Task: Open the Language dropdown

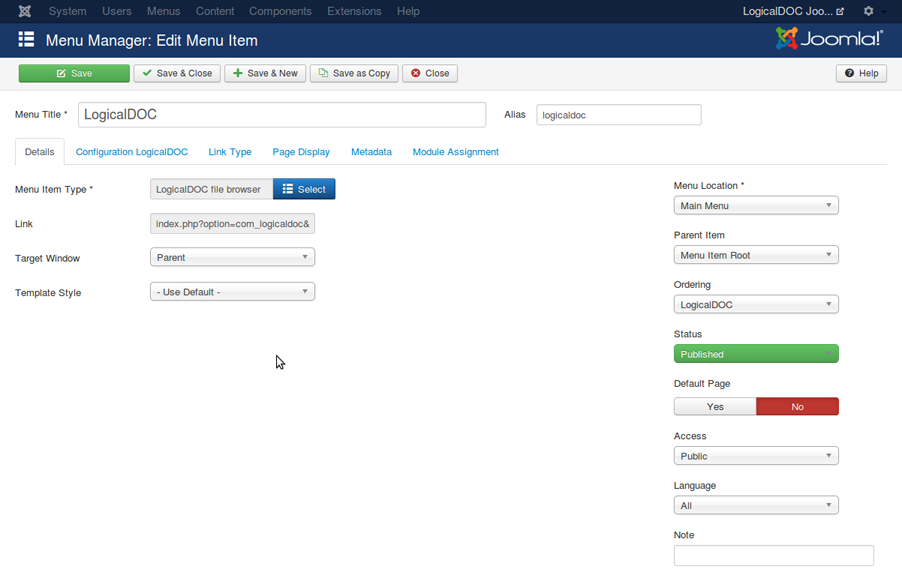Action: pos(756,505)
